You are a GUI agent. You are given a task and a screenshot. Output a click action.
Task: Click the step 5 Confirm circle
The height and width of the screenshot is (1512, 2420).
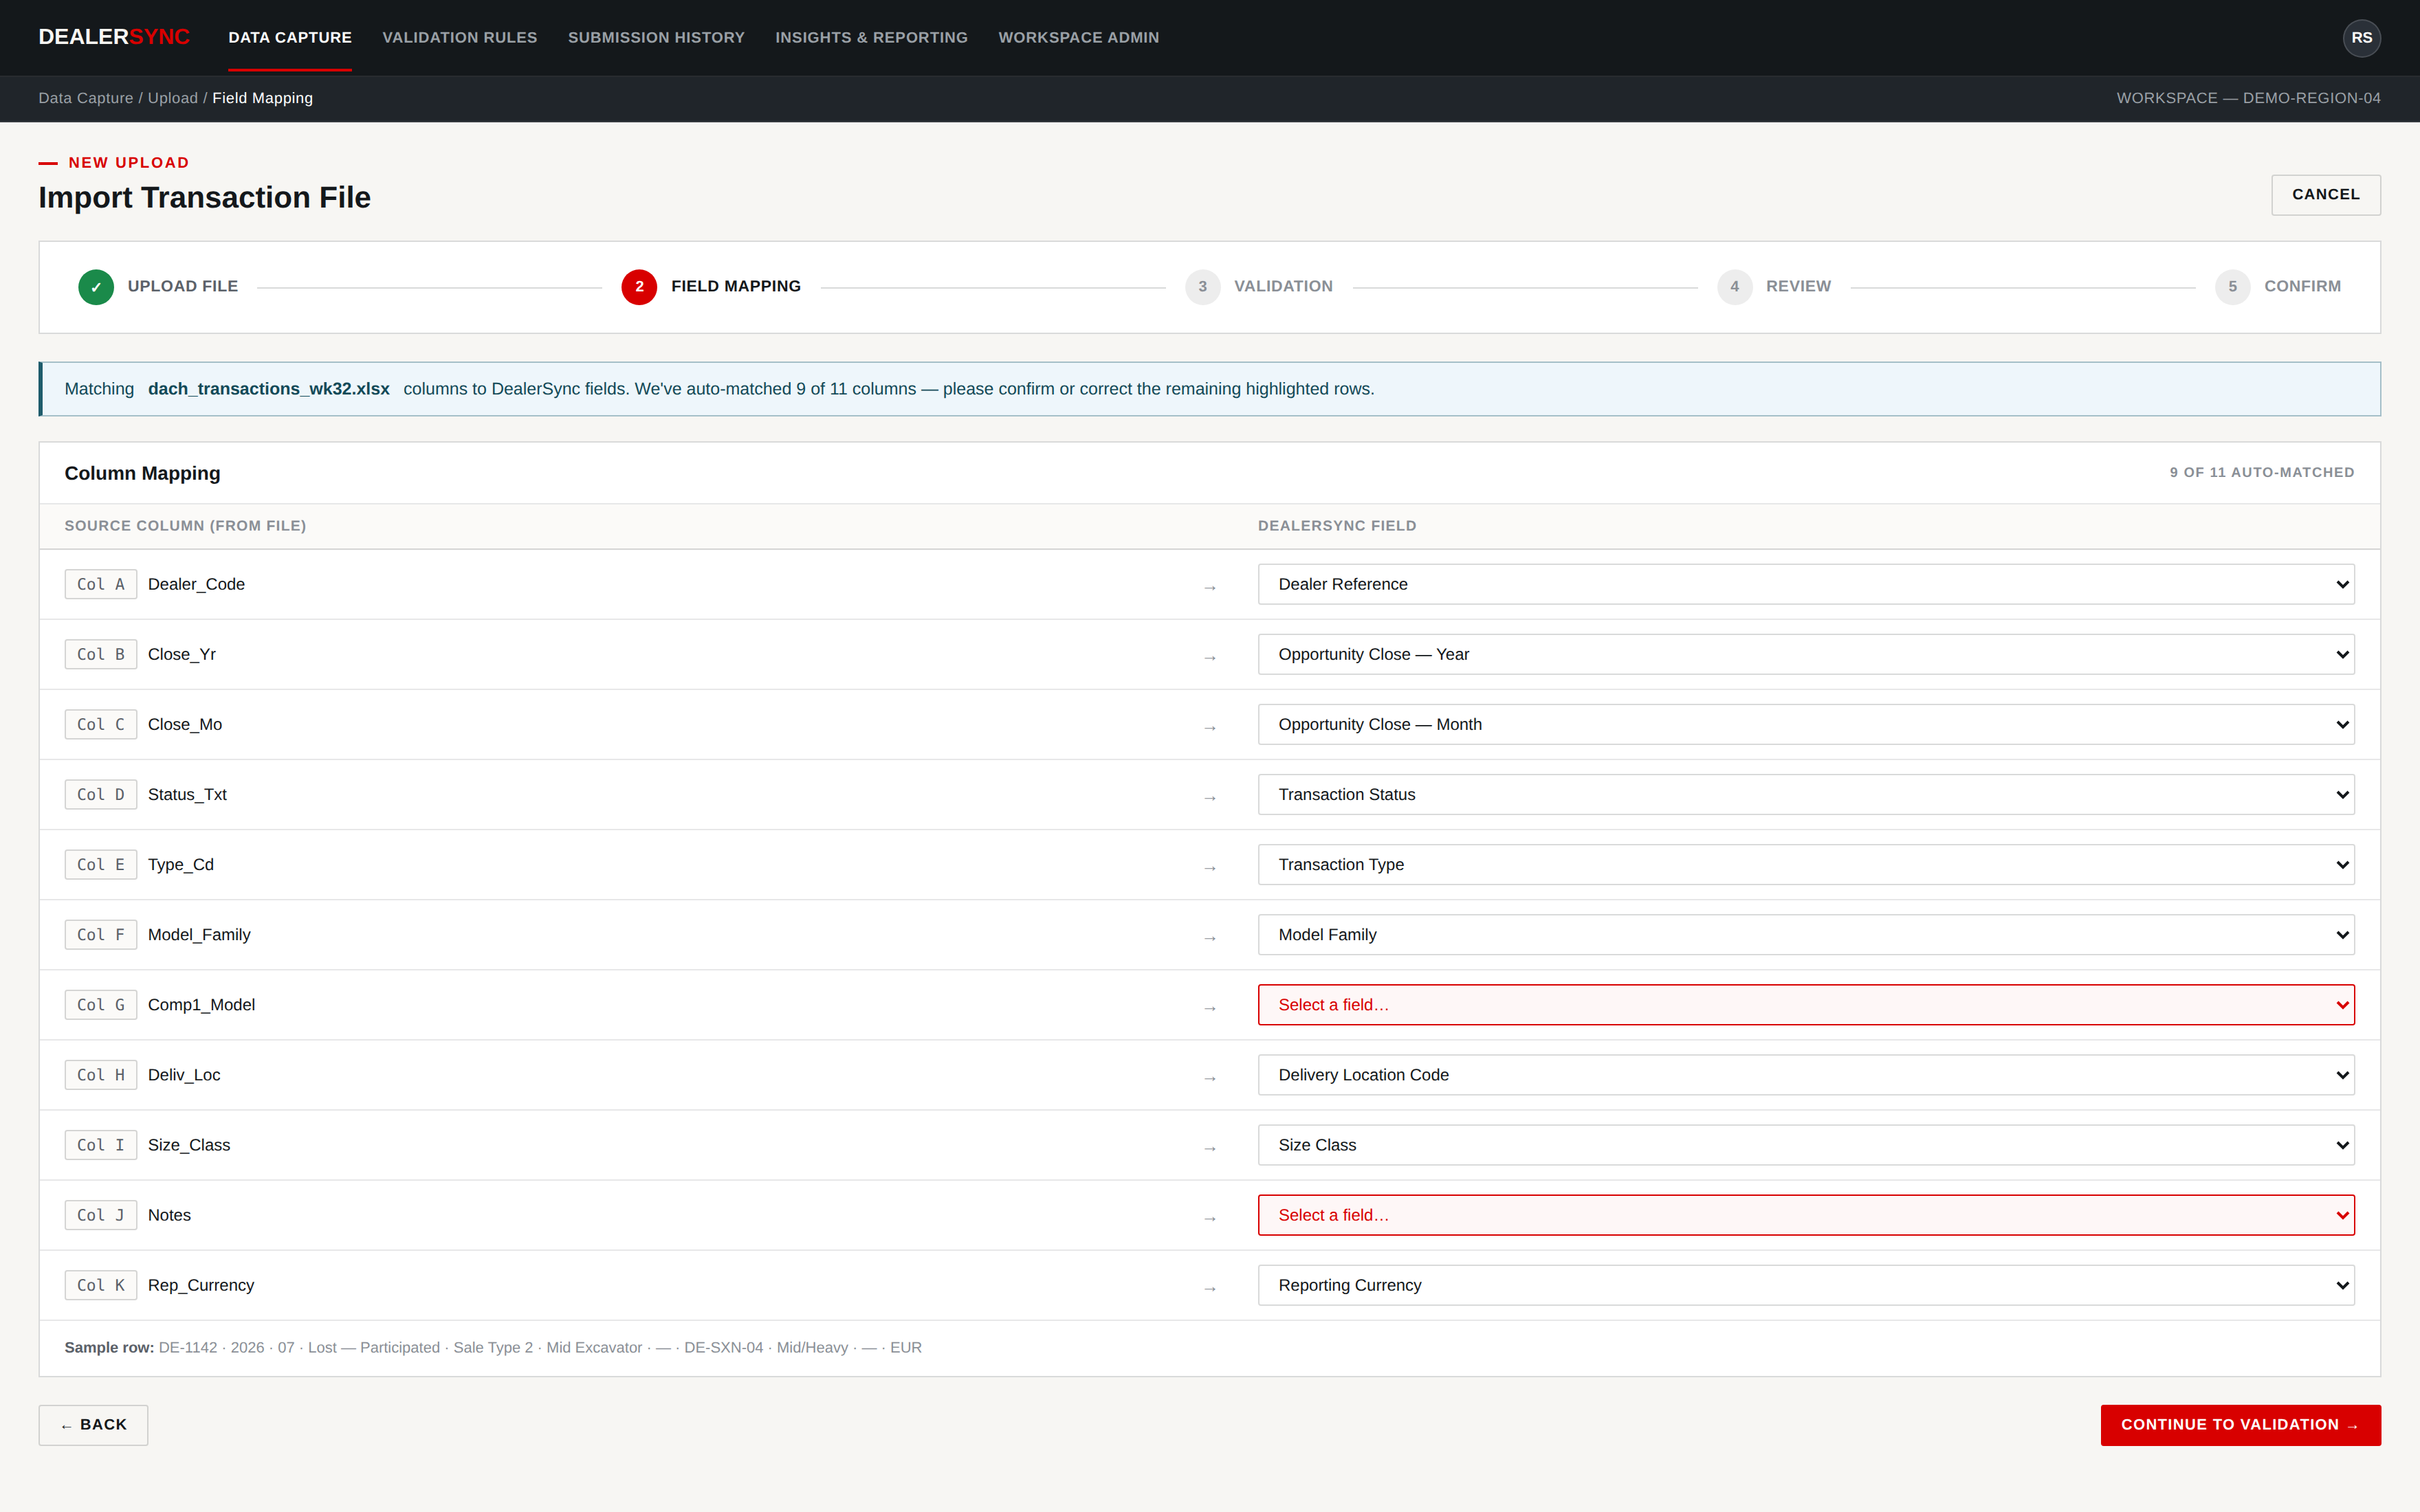pos(2232,287)
